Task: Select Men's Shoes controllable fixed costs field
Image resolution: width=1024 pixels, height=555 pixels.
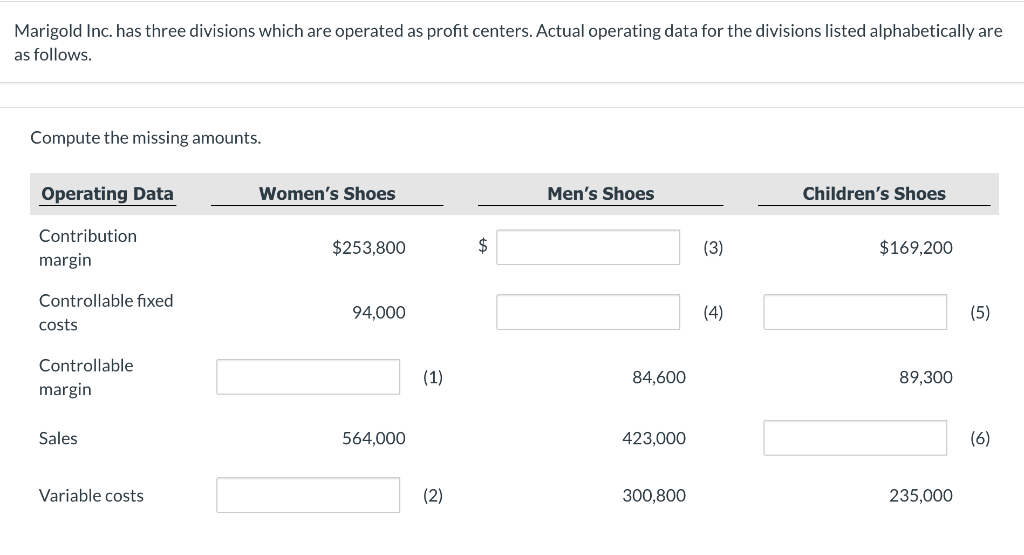Action: pyautogui.click(x=588, y=312)
